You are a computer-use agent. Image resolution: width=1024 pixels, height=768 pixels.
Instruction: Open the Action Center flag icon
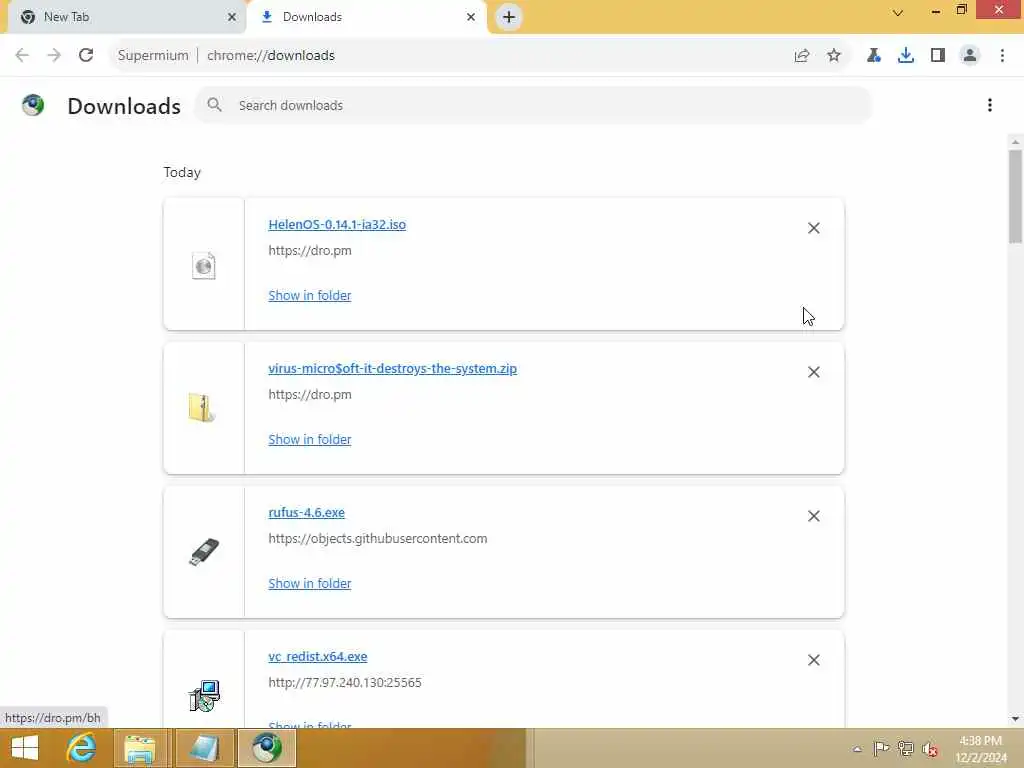pos(881,748)
